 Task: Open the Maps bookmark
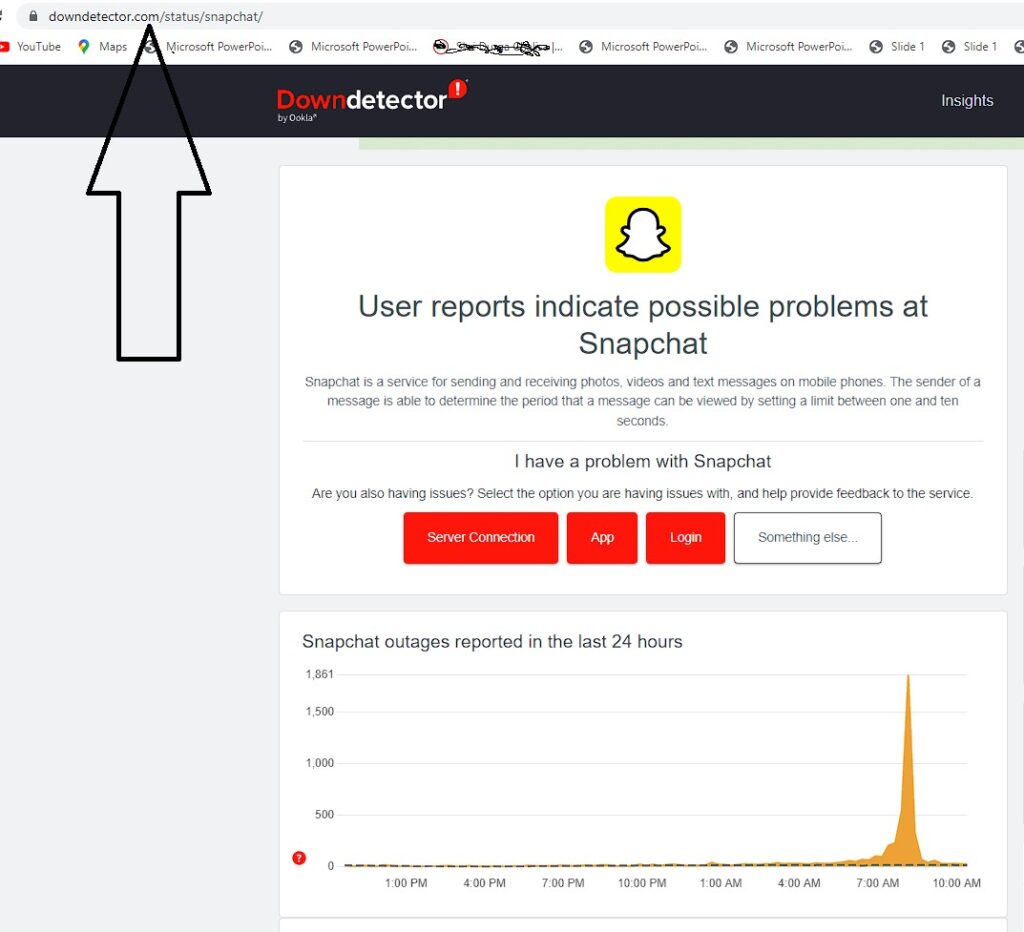point(103,46)
